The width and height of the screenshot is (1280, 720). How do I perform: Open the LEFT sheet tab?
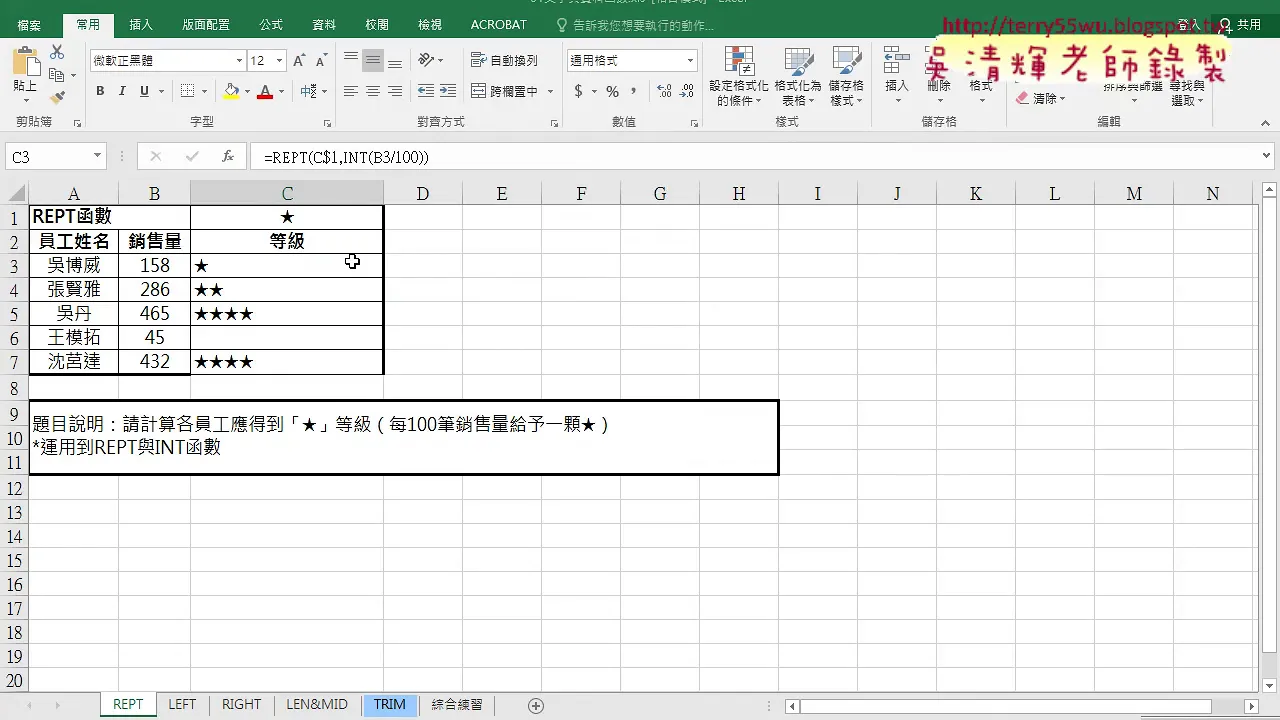182,705
